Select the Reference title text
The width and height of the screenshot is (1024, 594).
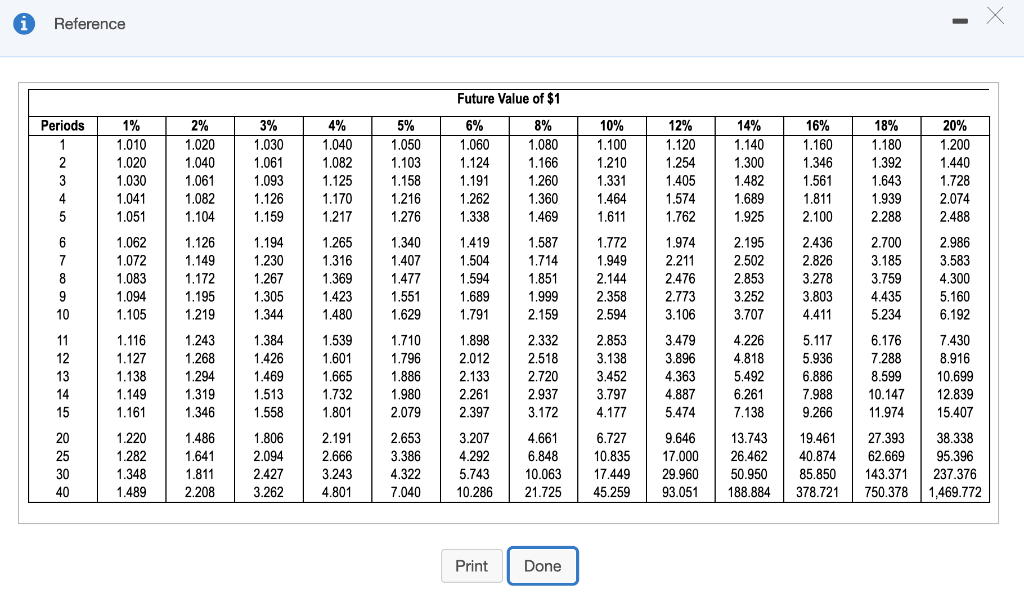point(89,23)
